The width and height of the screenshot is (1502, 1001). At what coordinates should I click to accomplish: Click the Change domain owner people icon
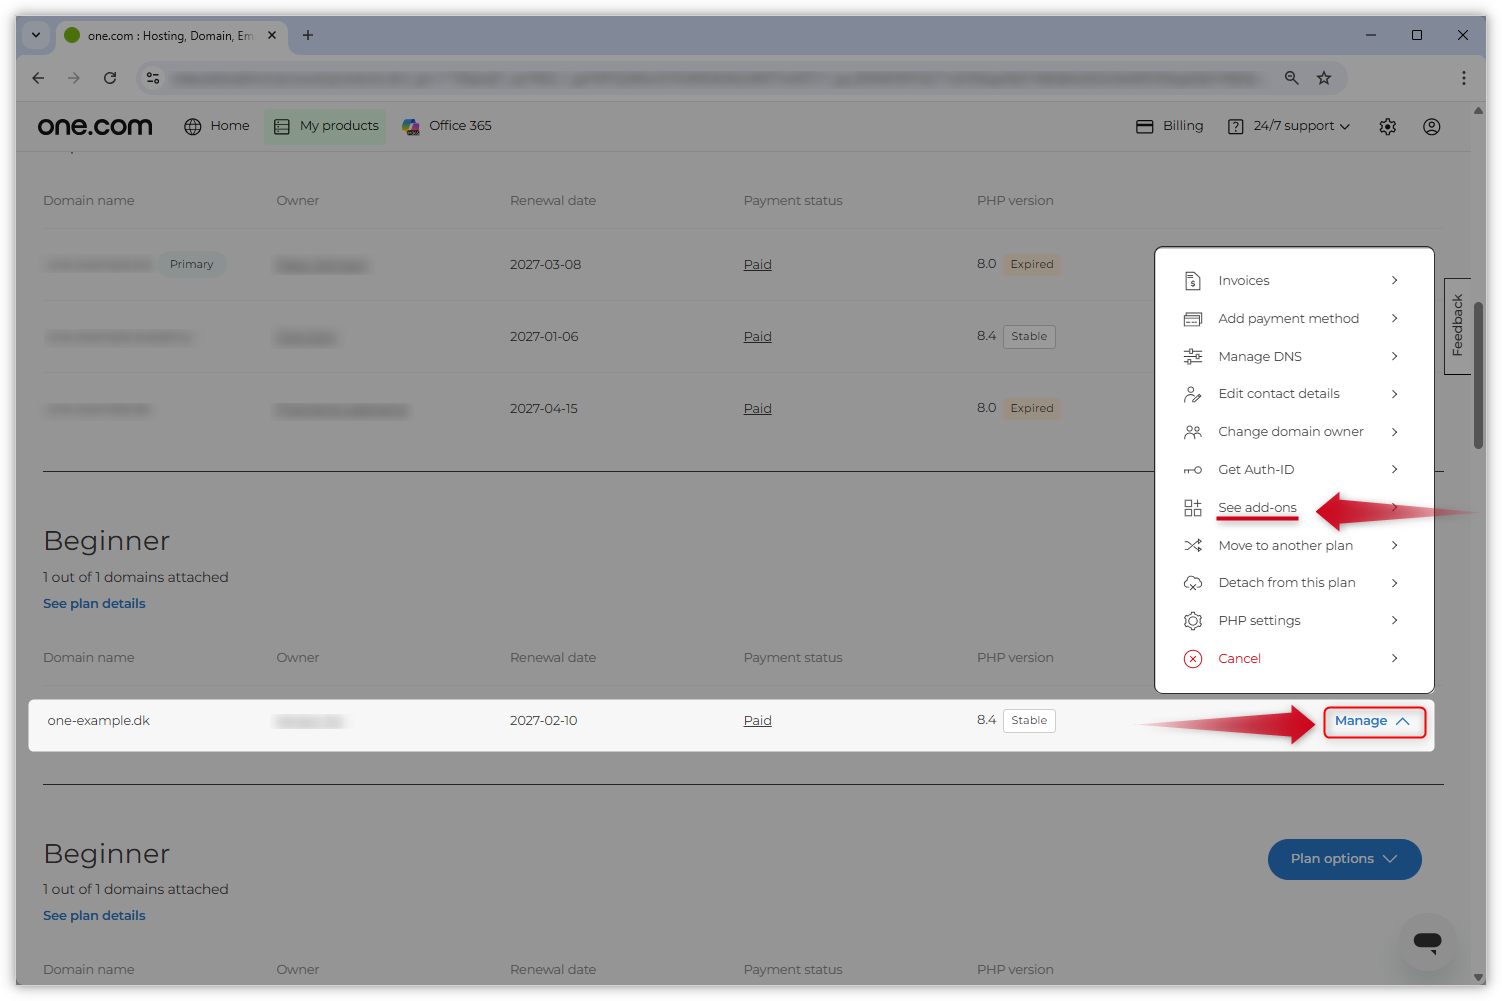(1193, 432)
